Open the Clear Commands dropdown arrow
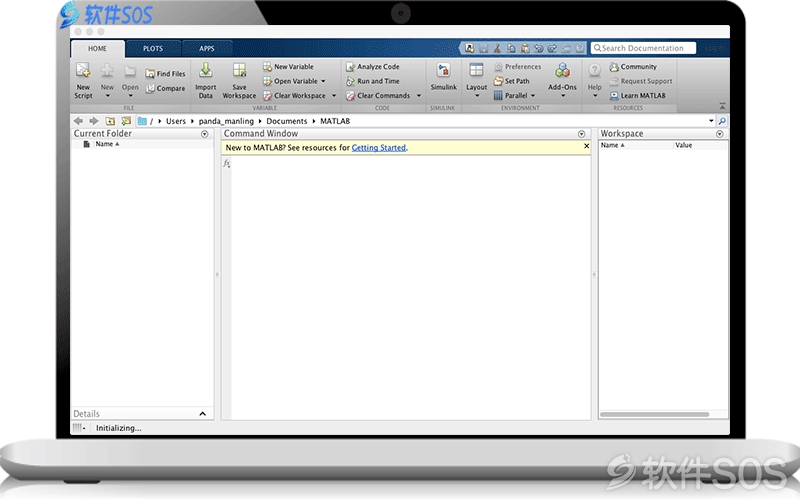The width and height of the screenshot is (800, 500). (419, 95)
